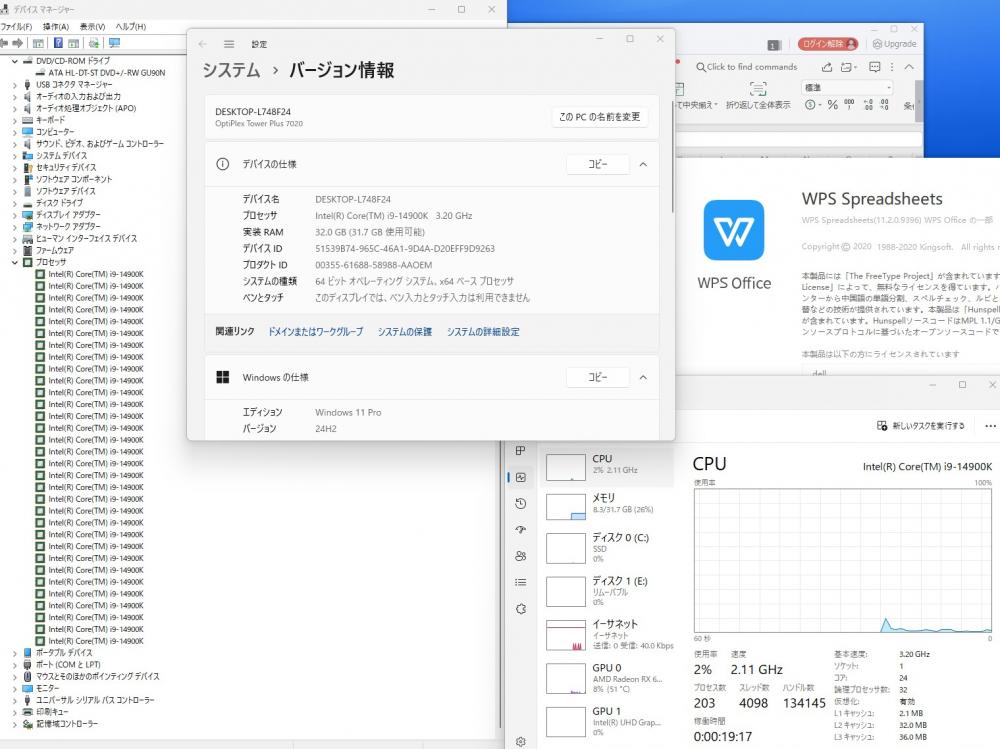Open the 操作(A) menu in Device Manager

point(55,27)
